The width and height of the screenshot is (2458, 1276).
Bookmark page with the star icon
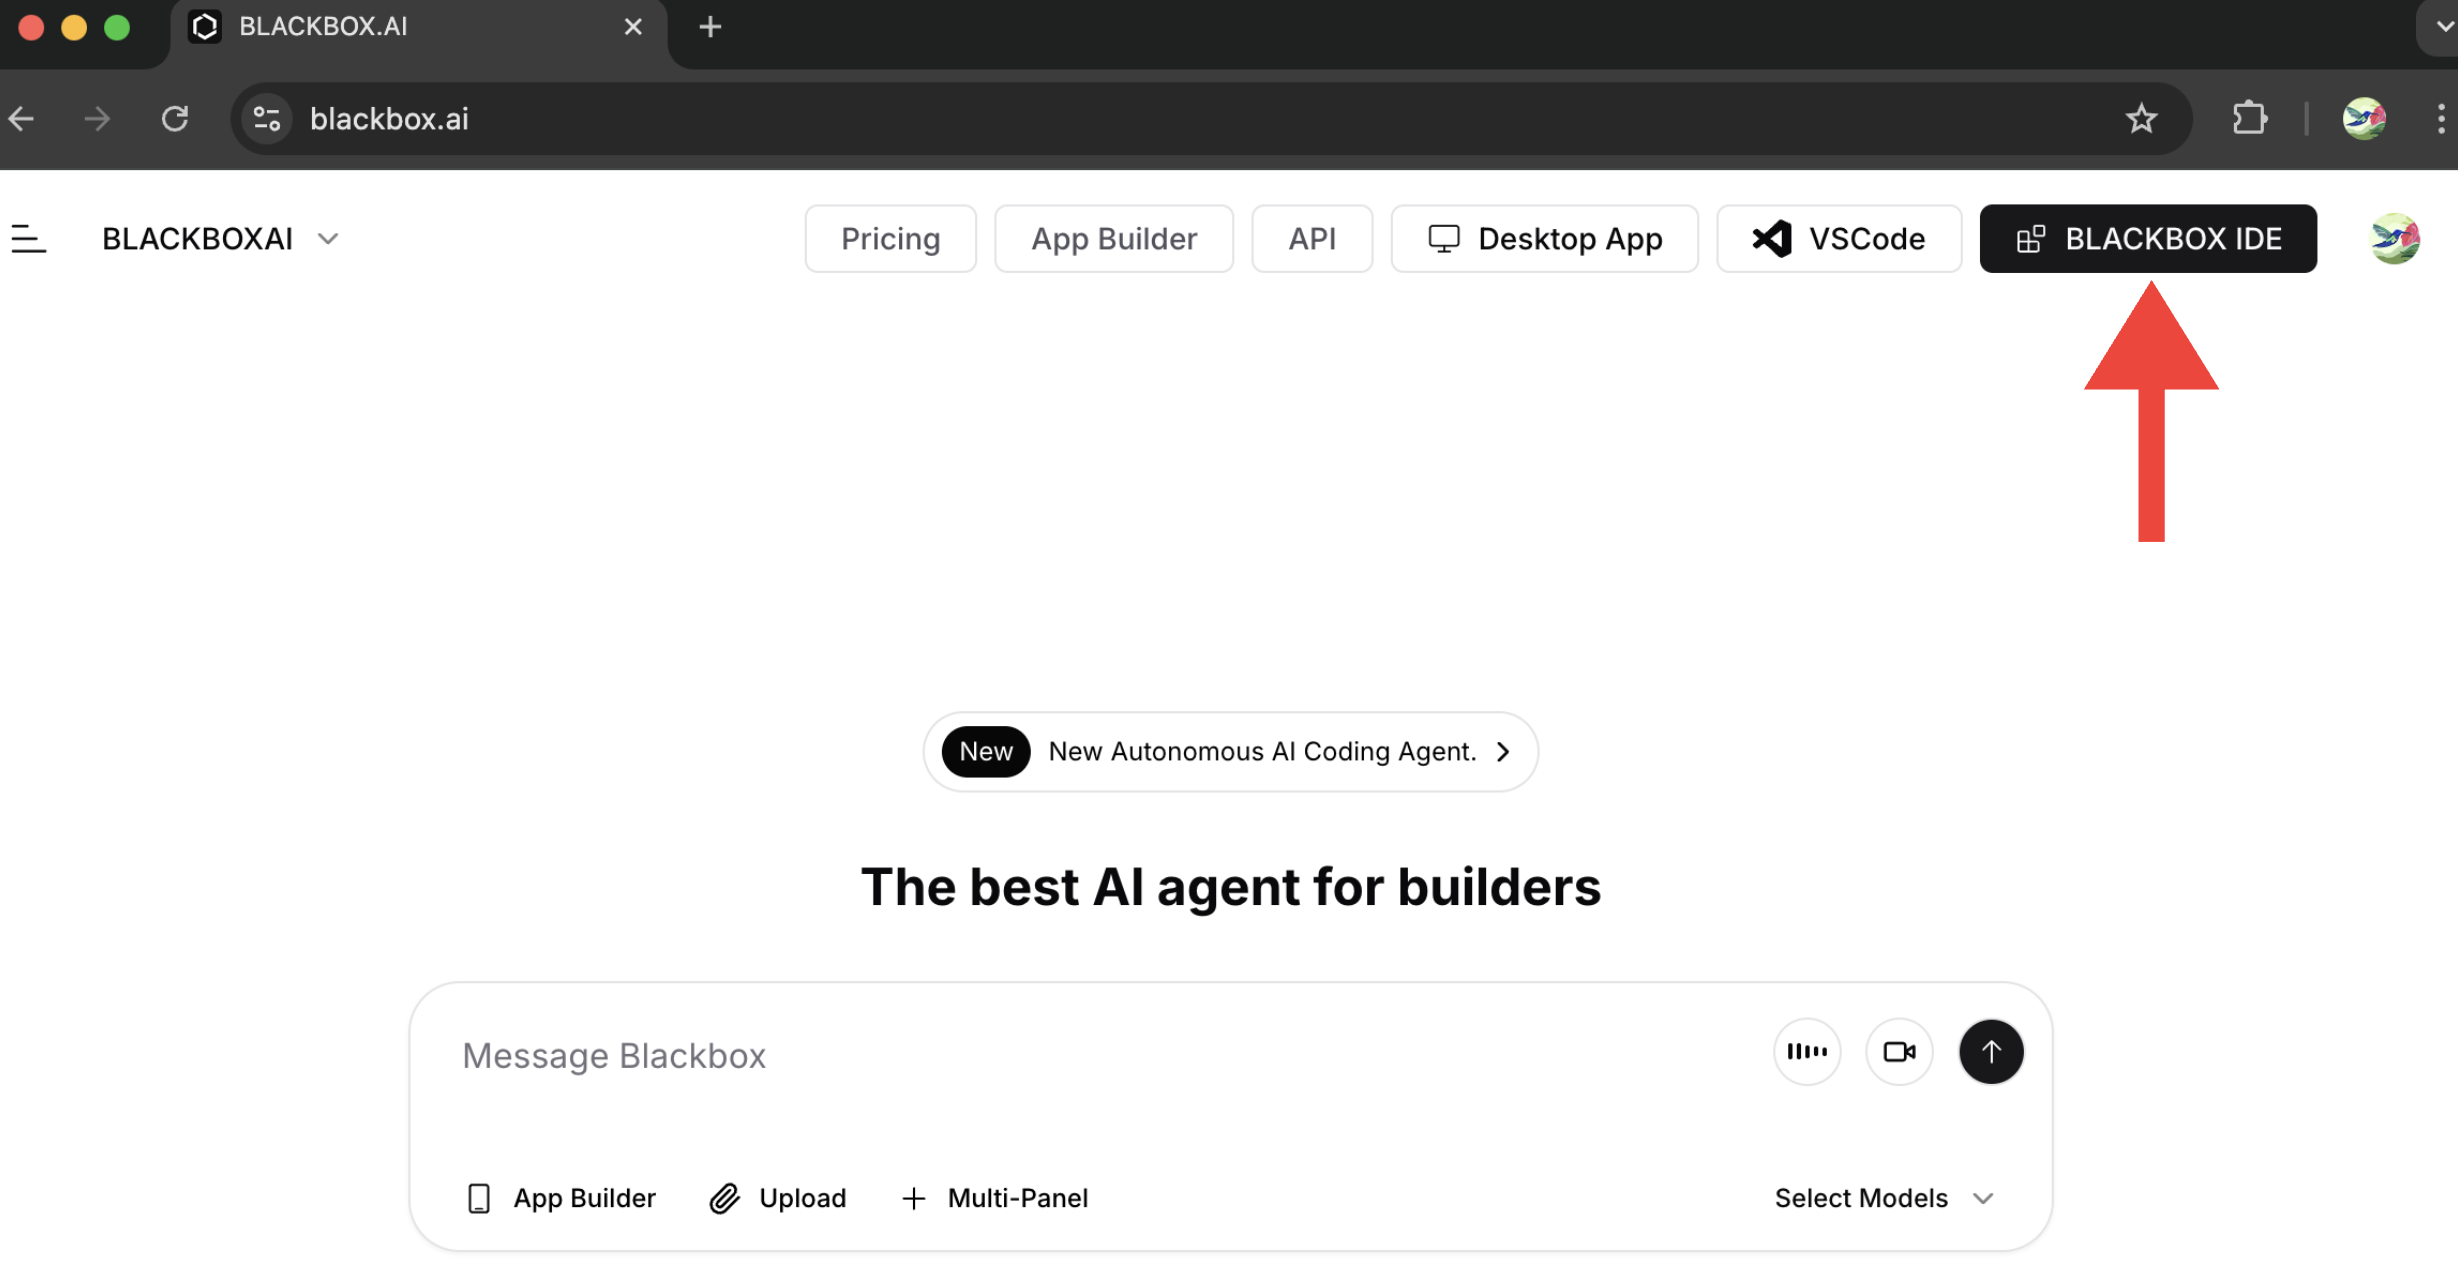(x=2141, y=119)
